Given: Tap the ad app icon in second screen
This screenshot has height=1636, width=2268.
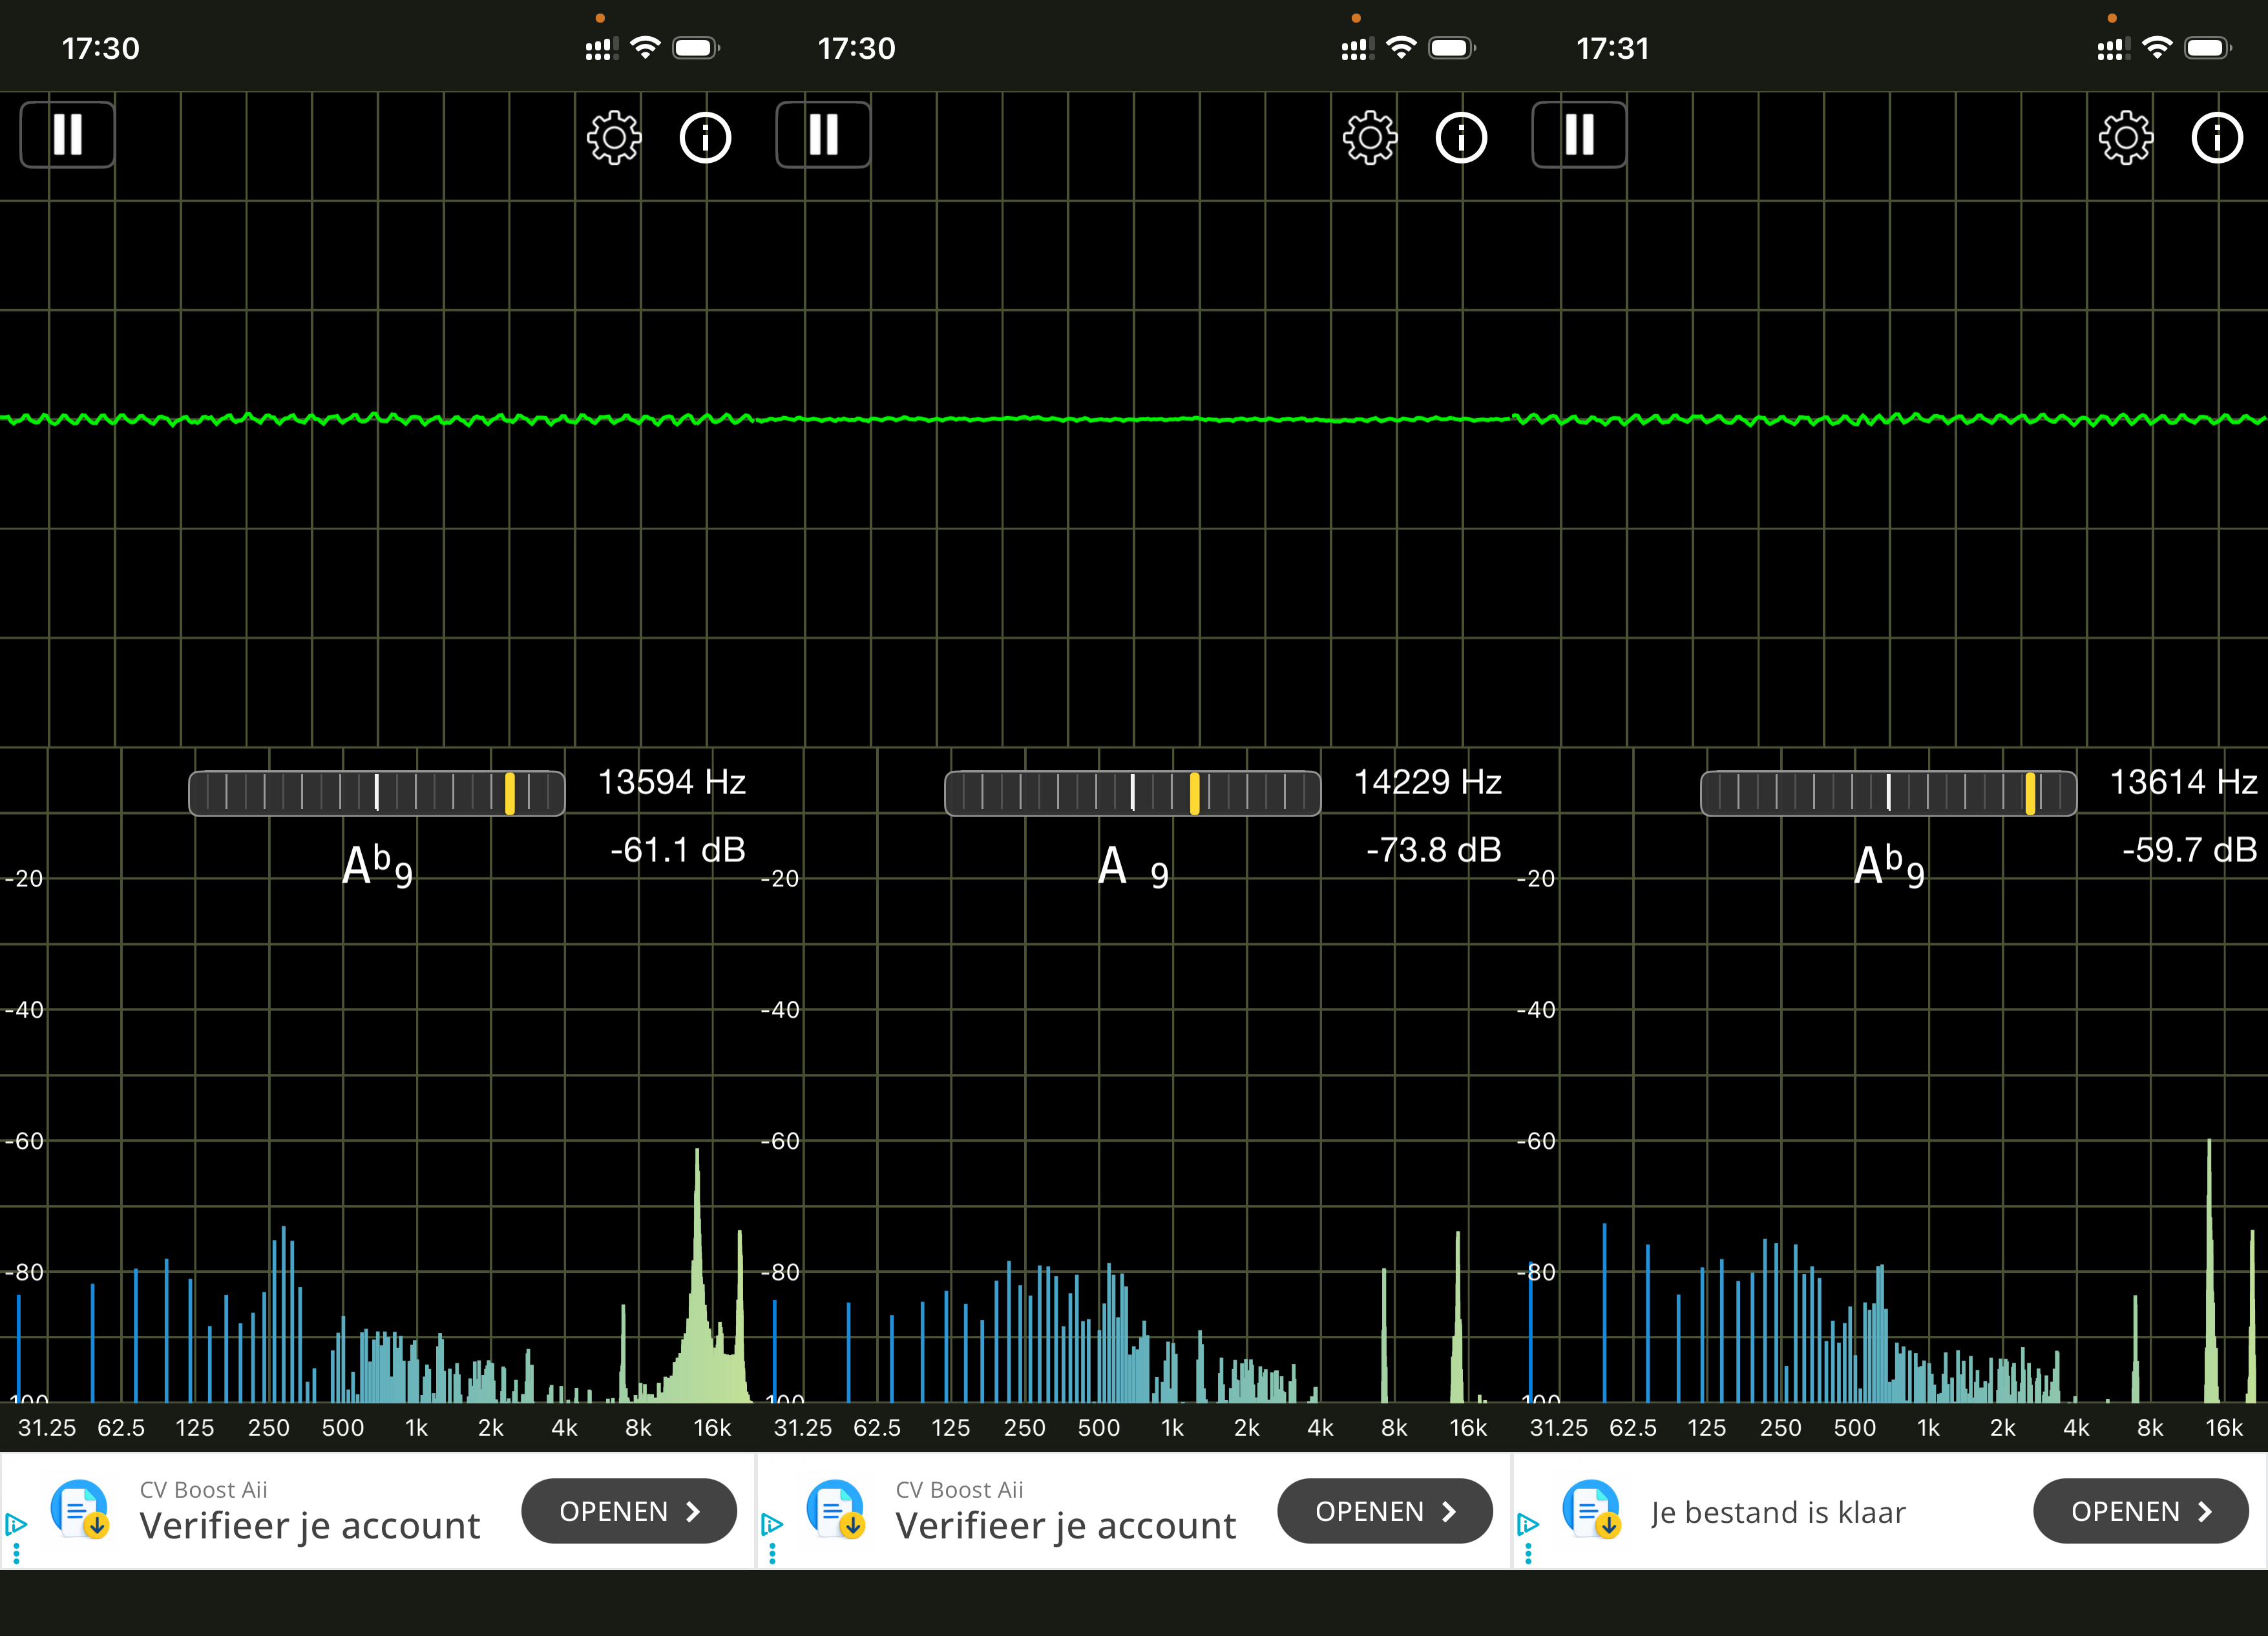Looking at the screenshot, I should coord(835,1510).
